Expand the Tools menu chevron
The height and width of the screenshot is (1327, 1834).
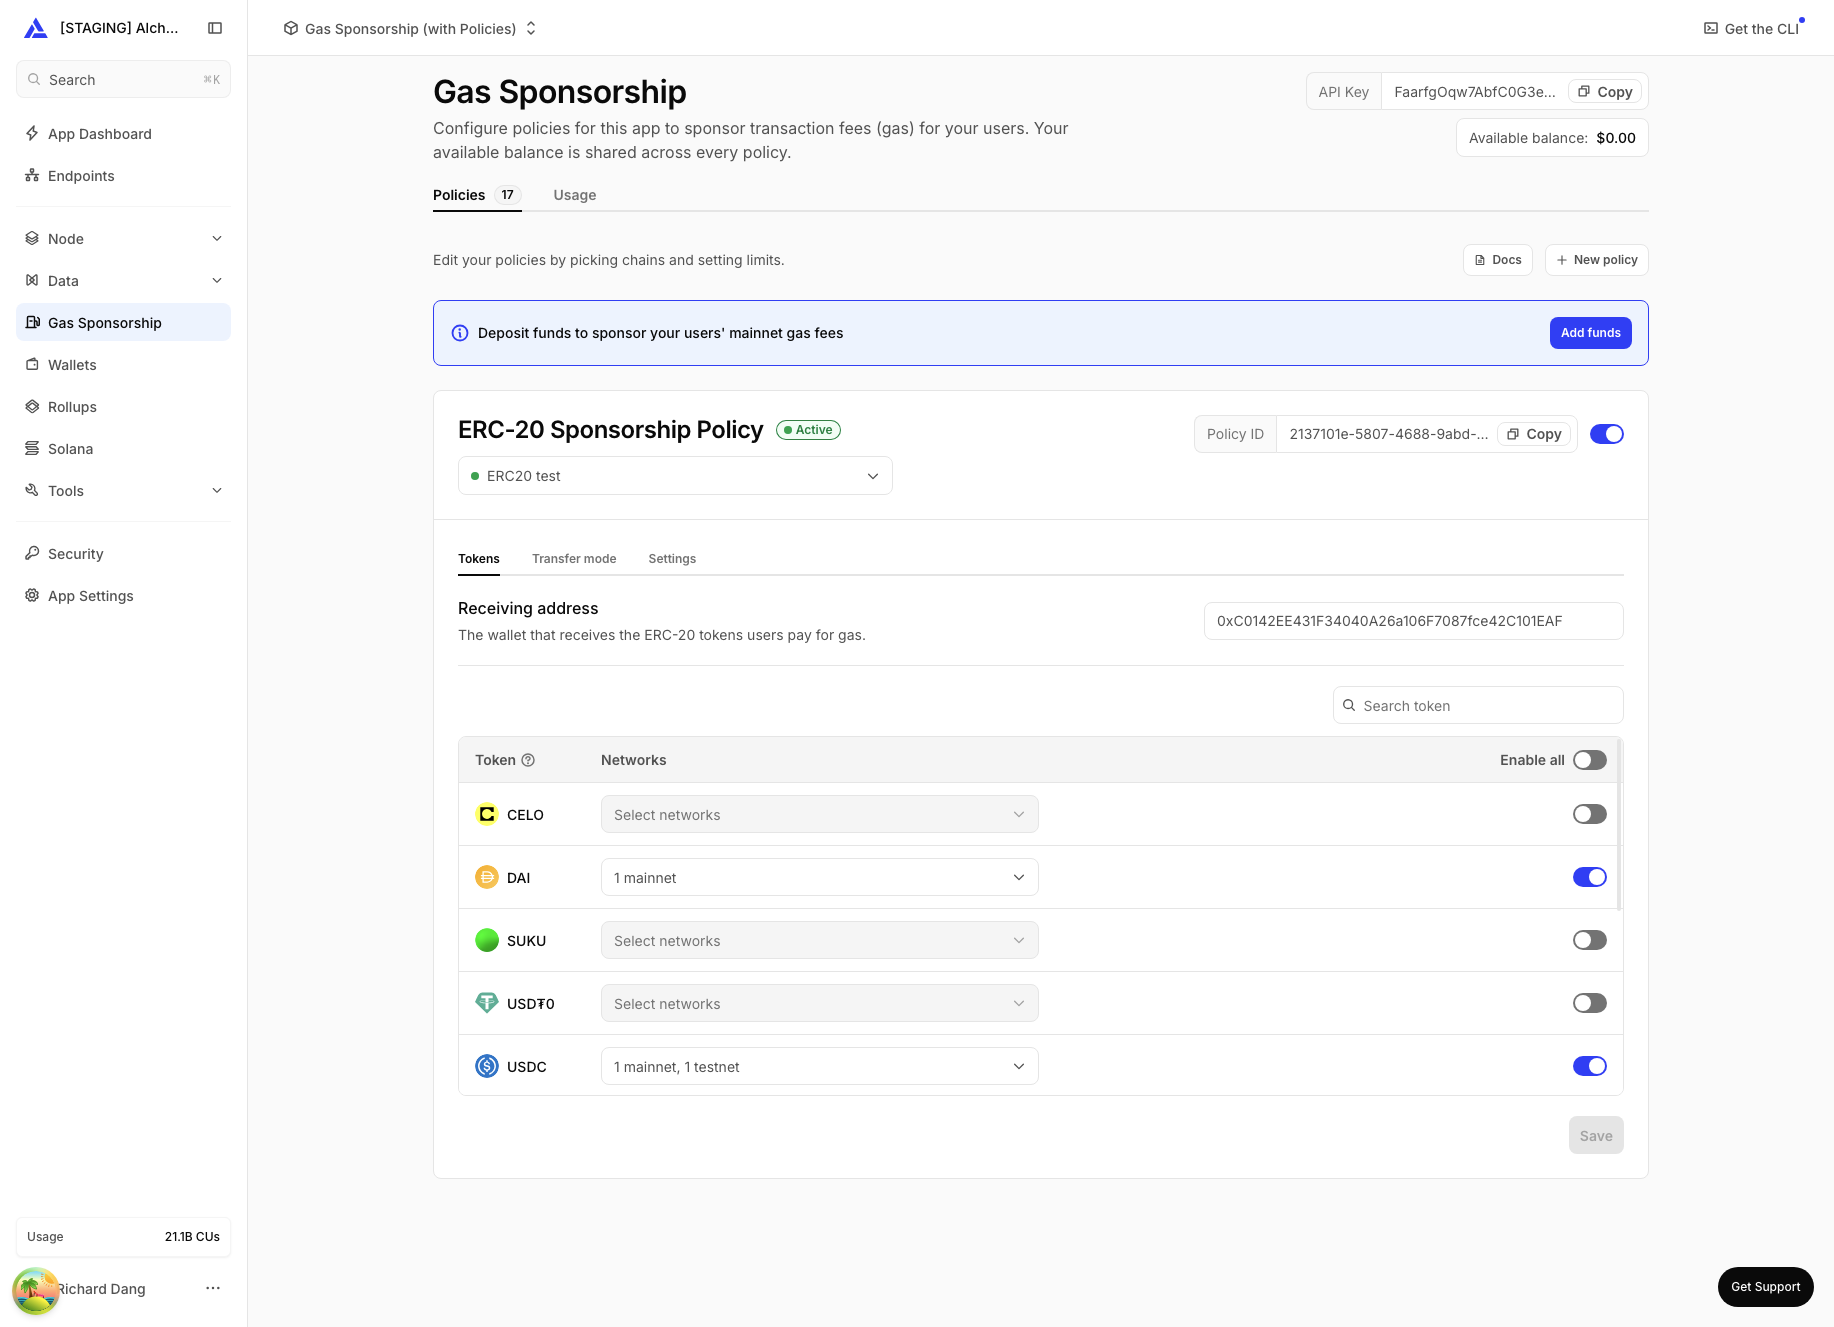[x=217, y=490]
